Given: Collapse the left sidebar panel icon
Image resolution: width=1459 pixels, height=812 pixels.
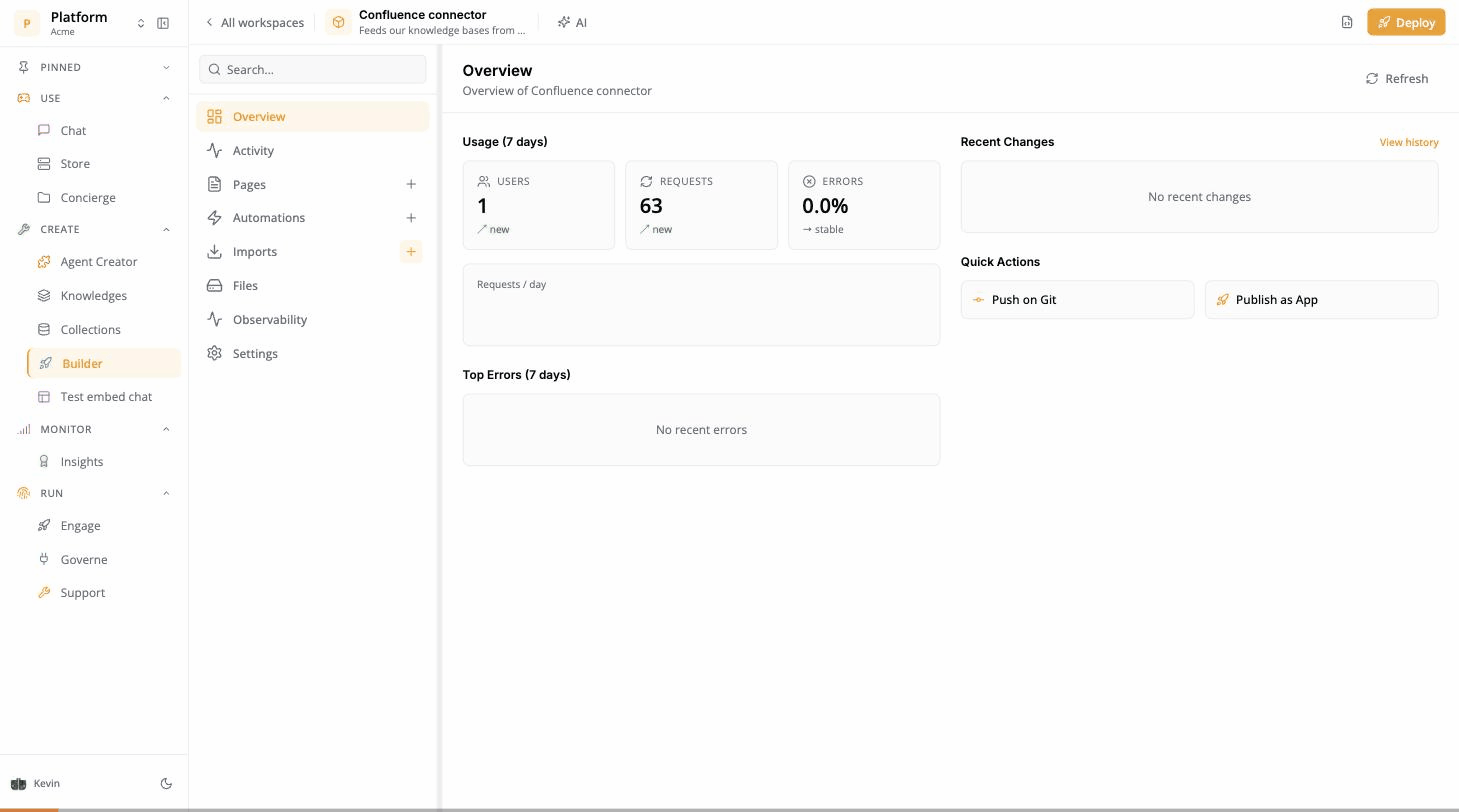Looking at the screenshot, I should click(163, 23).
